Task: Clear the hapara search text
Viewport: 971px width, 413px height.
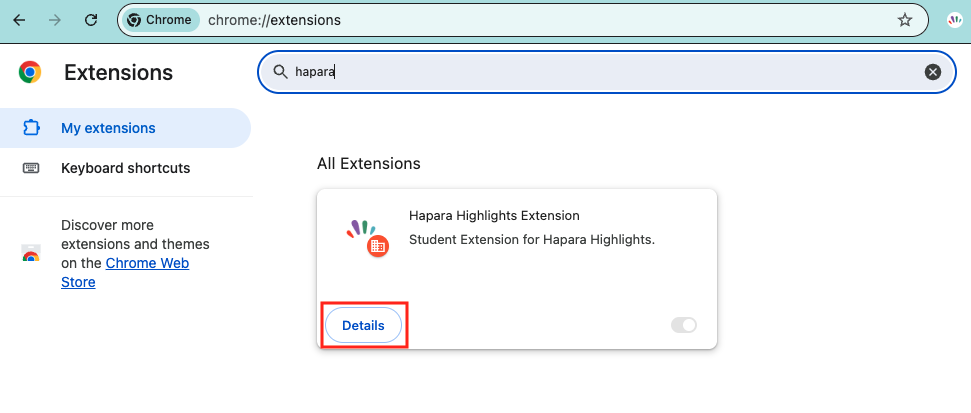Action: (933, 72)
